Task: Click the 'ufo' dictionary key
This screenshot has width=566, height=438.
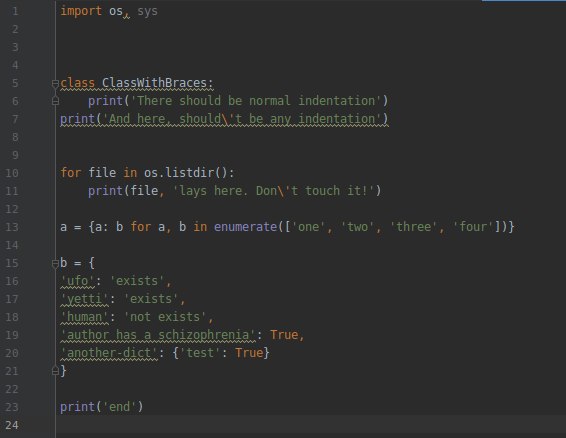Action: pyautogui.click(x=77, y=281)
